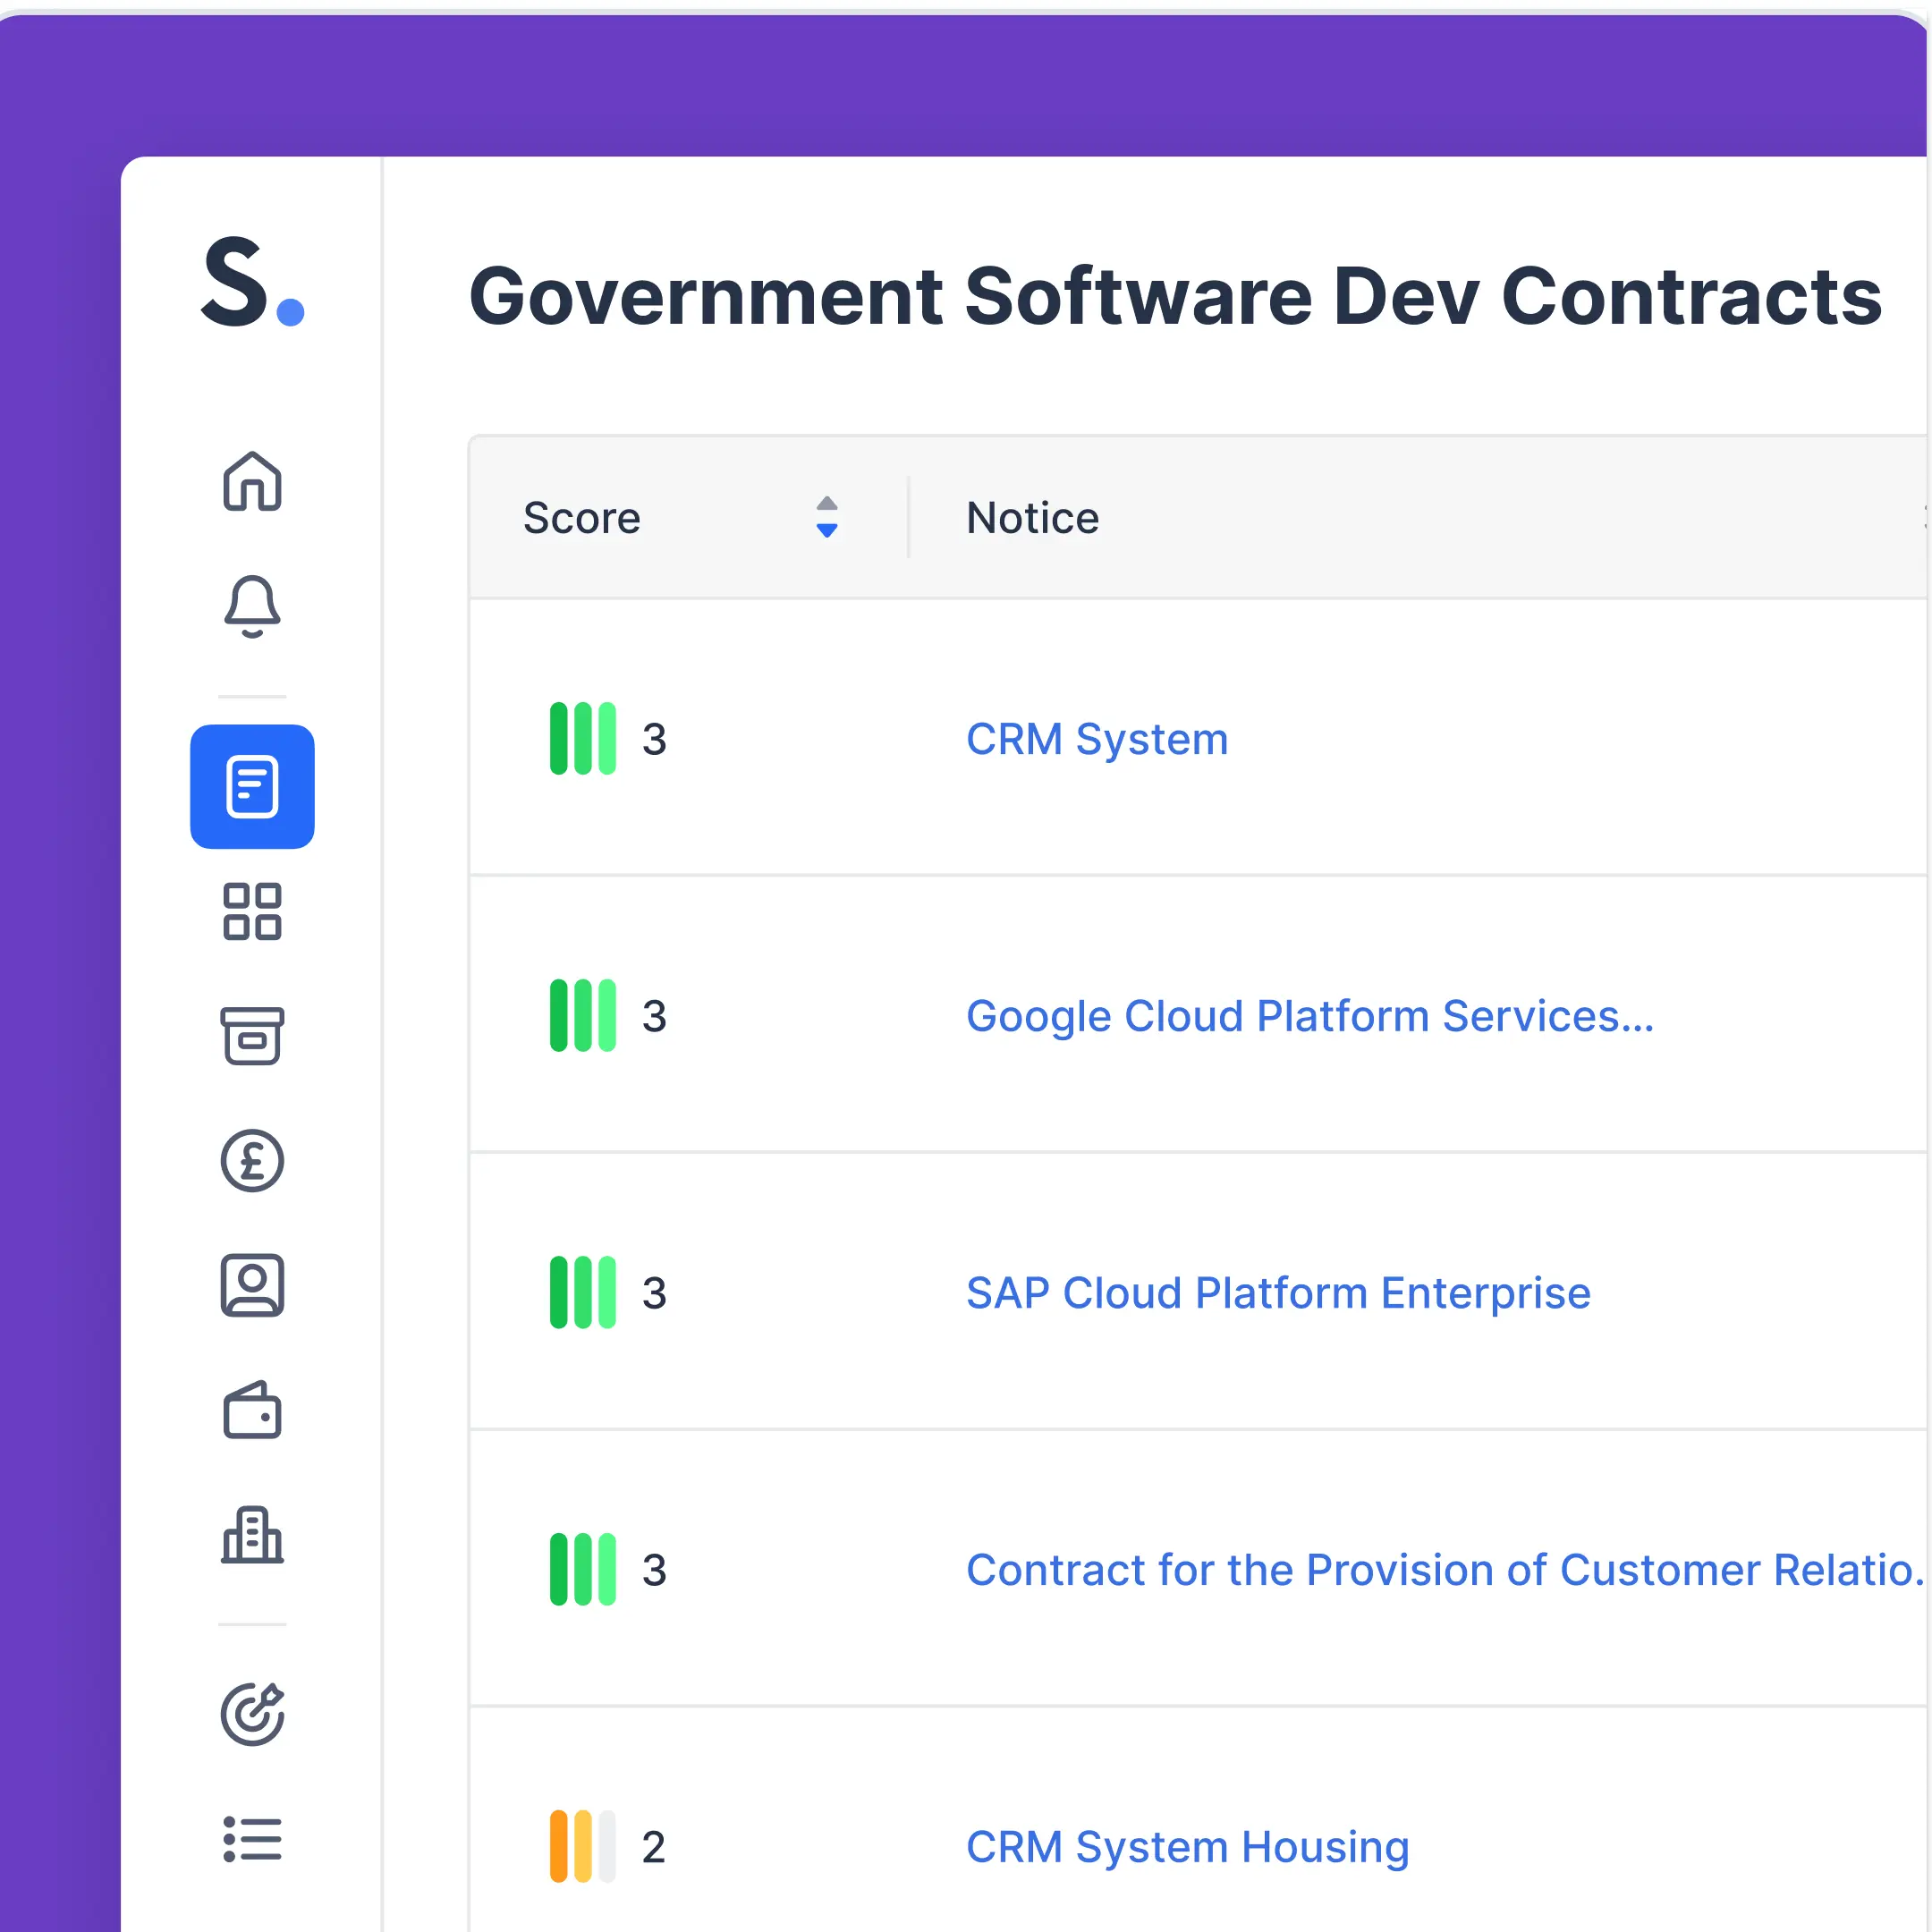Open CRM System Housing notice
Image resolution: width=1932 pixels, height=1932 pixels.
[x=1187, y=1847]
